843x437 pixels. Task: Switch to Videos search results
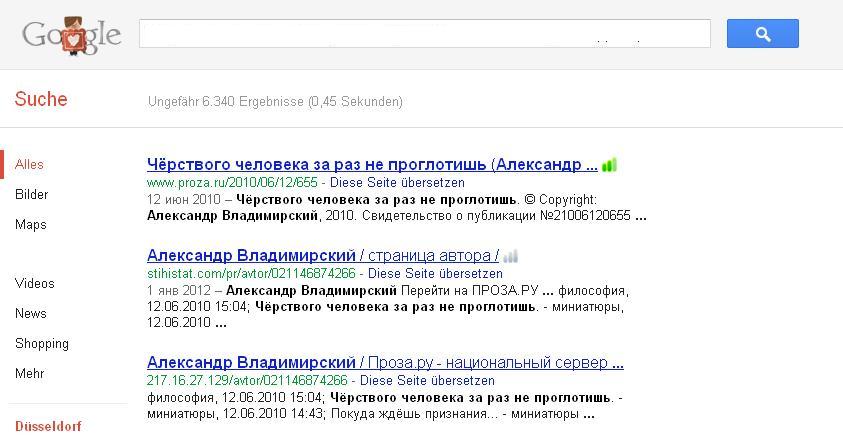34,283
